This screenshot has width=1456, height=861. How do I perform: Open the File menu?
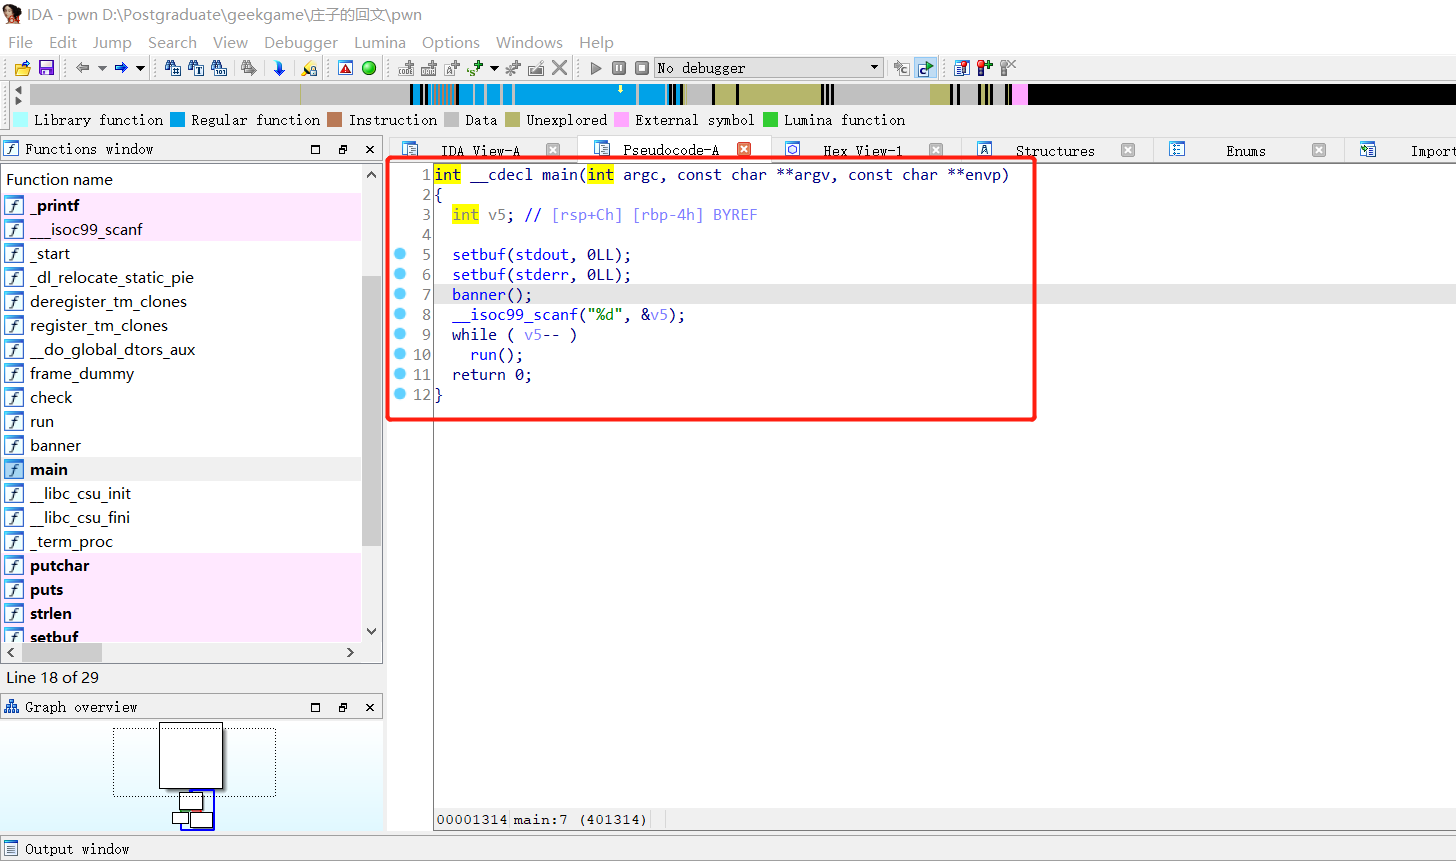(20, 42)
